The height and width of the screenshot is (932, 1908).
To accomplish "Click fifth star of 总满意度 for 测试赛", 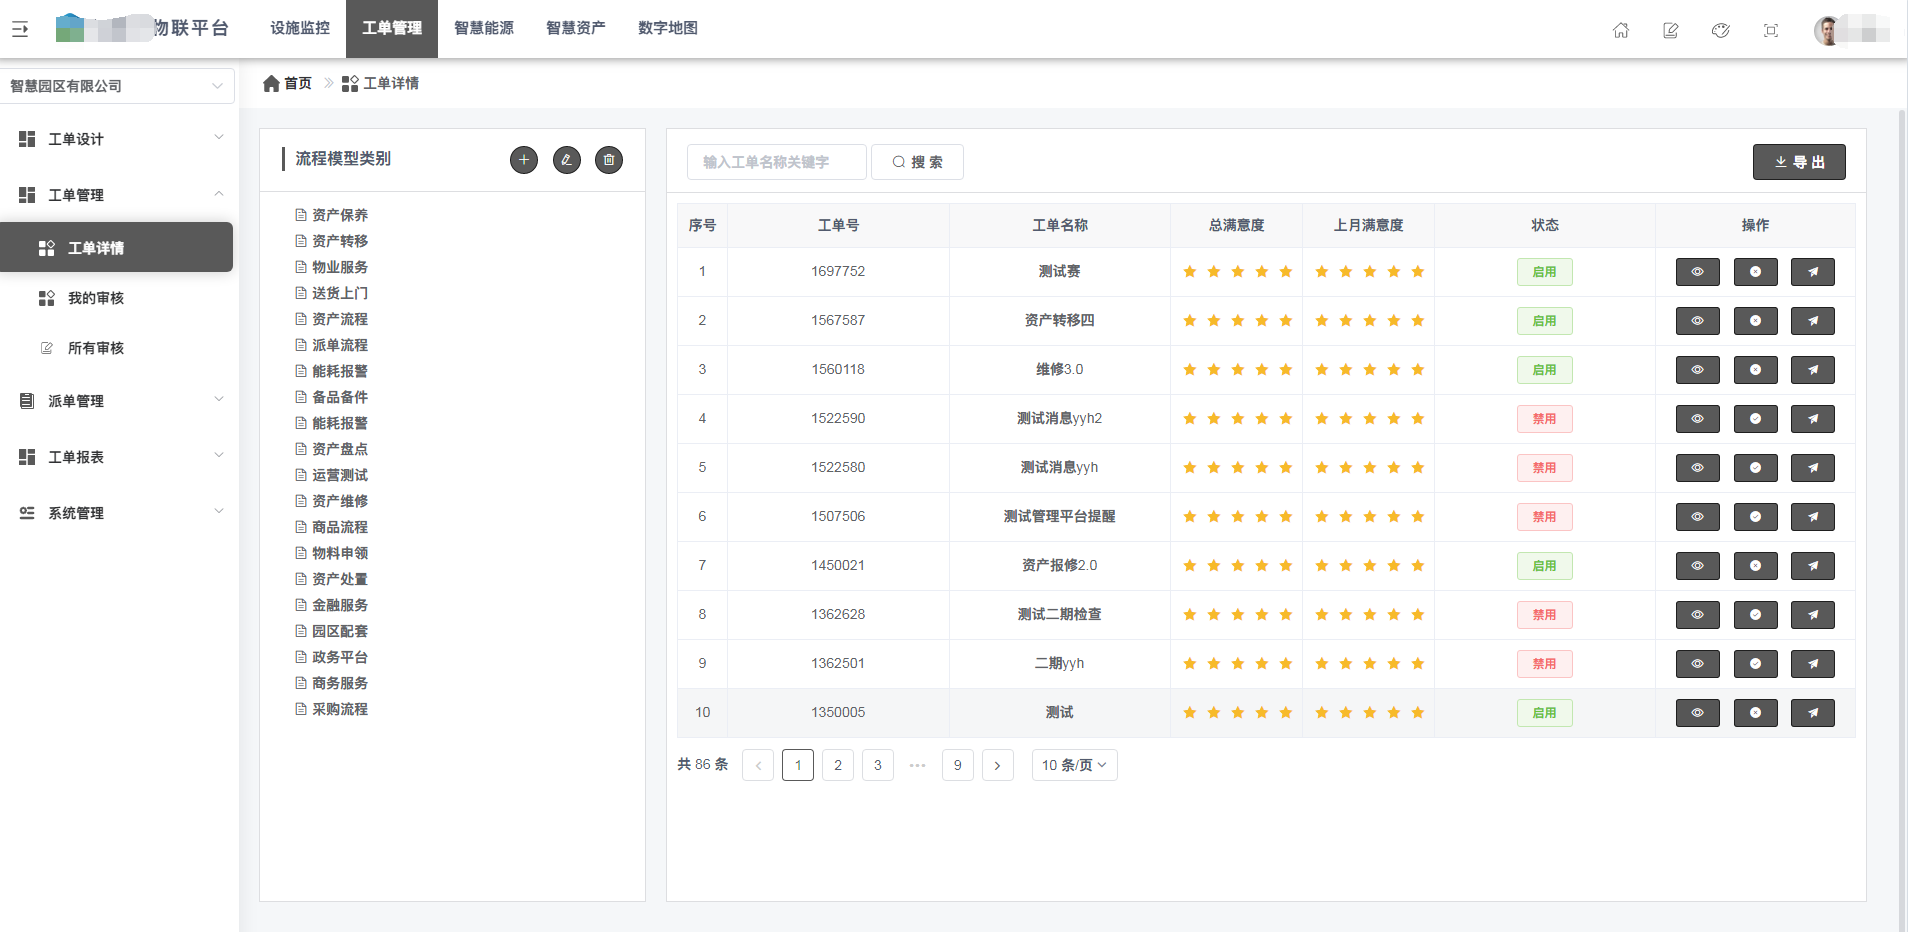I will click(x=1286, y=272).
